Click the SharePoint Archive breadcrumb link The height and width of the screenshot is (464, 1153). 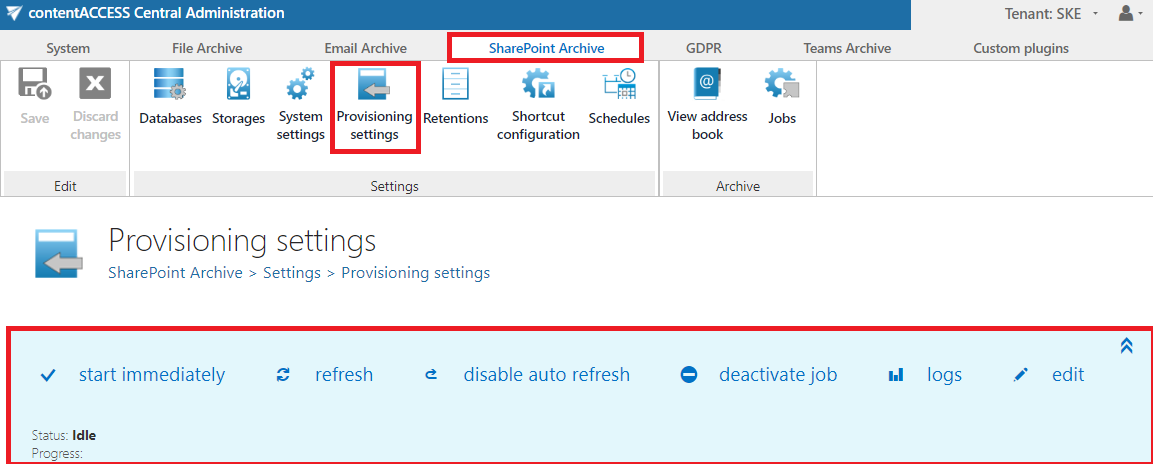(x=175, y=272)
